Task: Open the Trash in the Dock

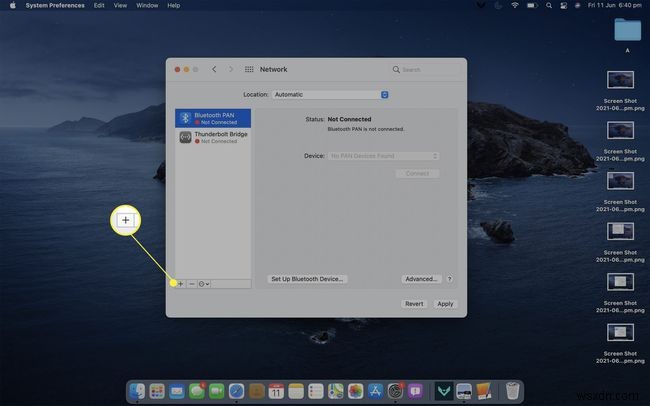Action: (513, 391)
